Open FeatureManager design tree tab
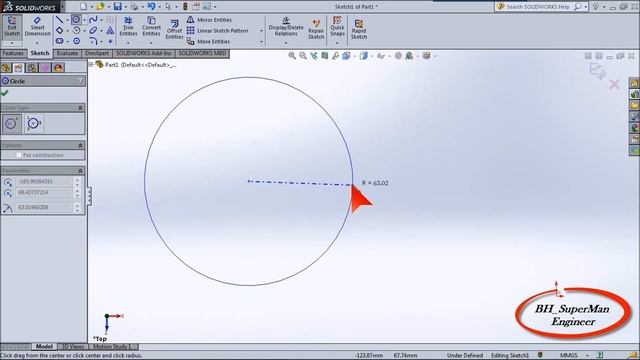The width and height of the screenshot is (640, 360). coord(6,68)
